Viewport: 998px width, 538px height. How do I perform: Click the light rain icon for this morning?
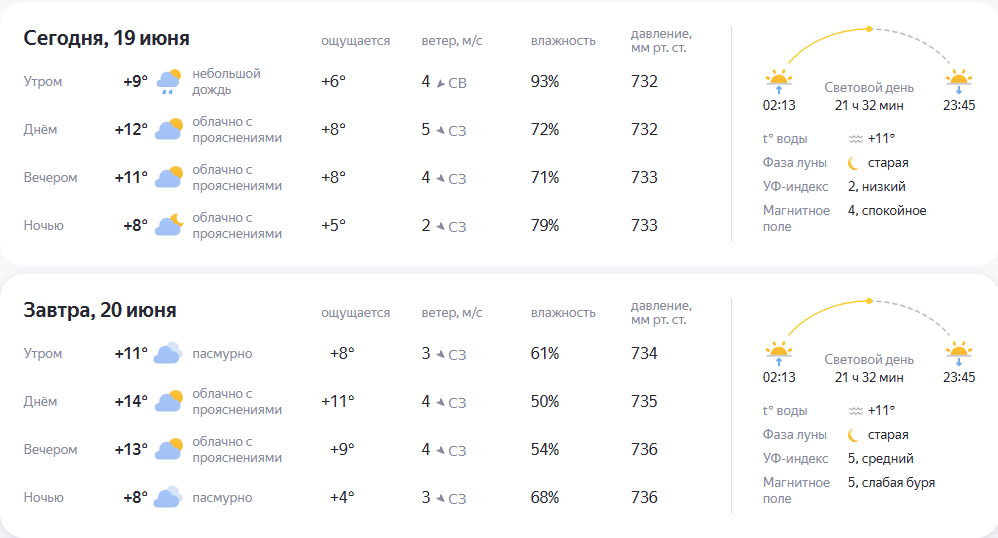[x=169, y=81]
